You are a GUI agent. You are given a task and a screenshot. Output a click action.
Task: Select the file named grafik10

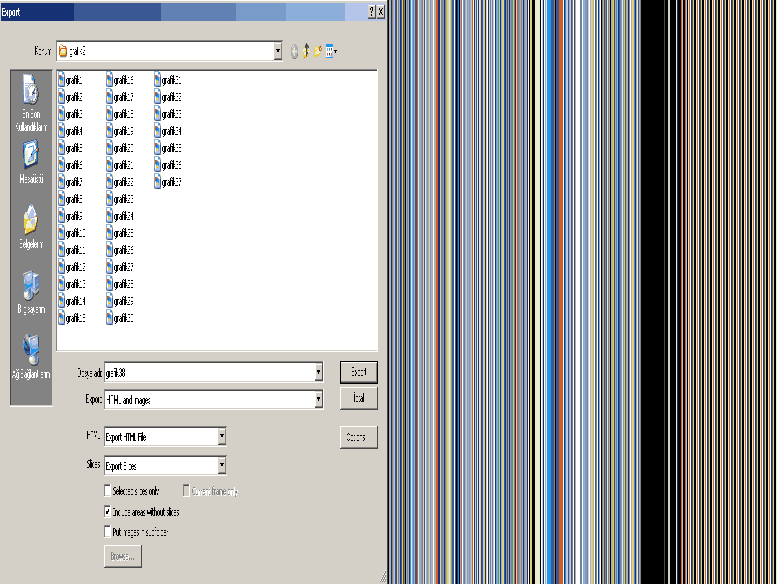pyautogui.click(x=72, y=233)
